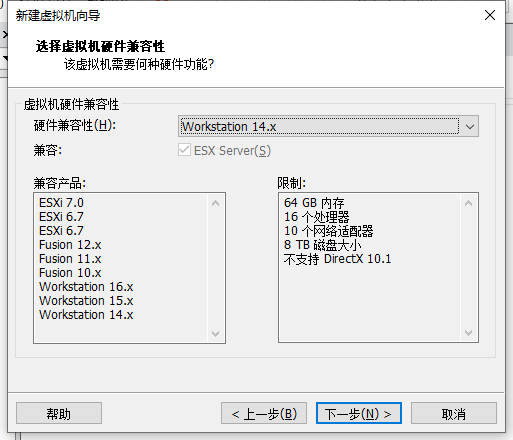This screenshot has width=513, height=440.
Task: Cancel the wizard with 取消 button
Action: coord(454,414)
